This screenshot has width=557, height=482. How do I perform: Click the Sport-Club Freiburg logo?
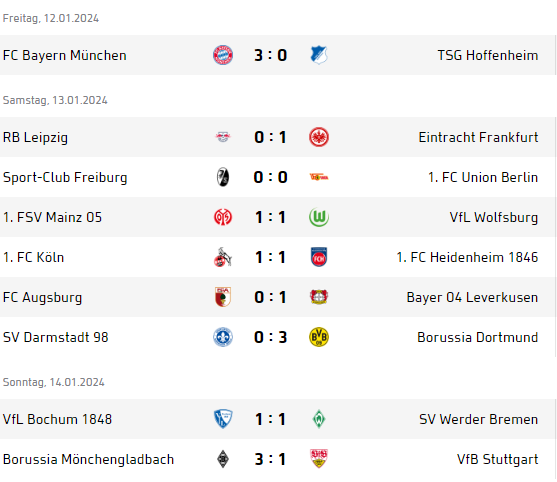click(x=223, y=177)
